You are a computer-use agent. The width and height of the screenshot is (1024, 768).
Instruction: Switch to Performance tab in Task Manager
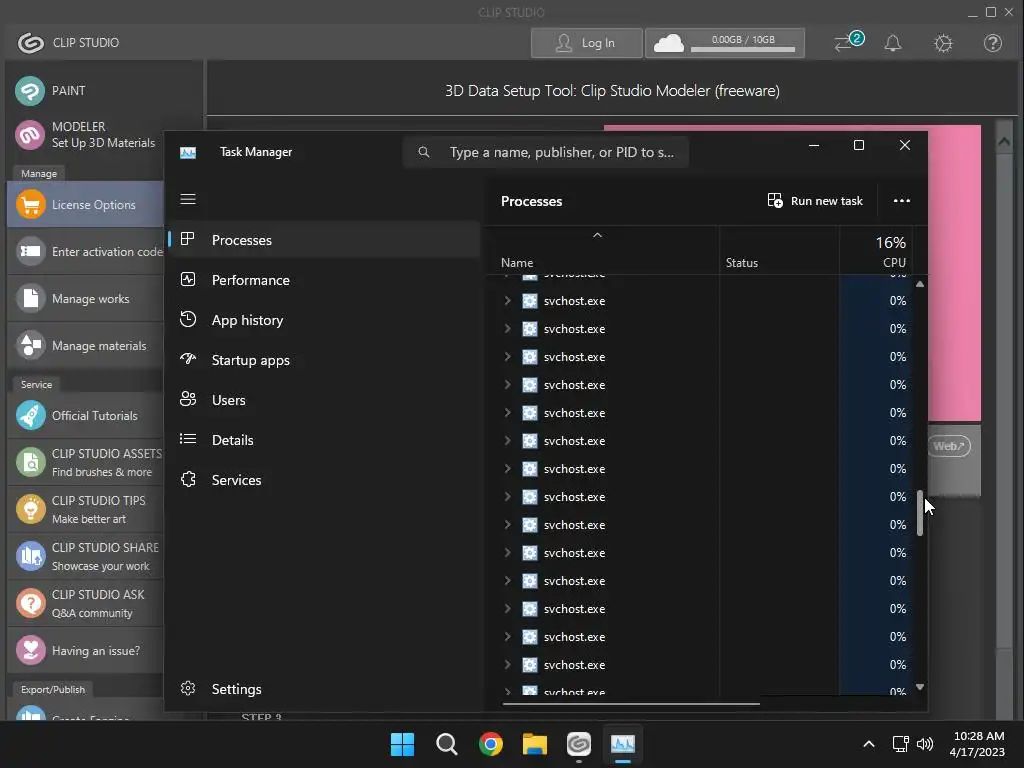[x=324, y=280]
